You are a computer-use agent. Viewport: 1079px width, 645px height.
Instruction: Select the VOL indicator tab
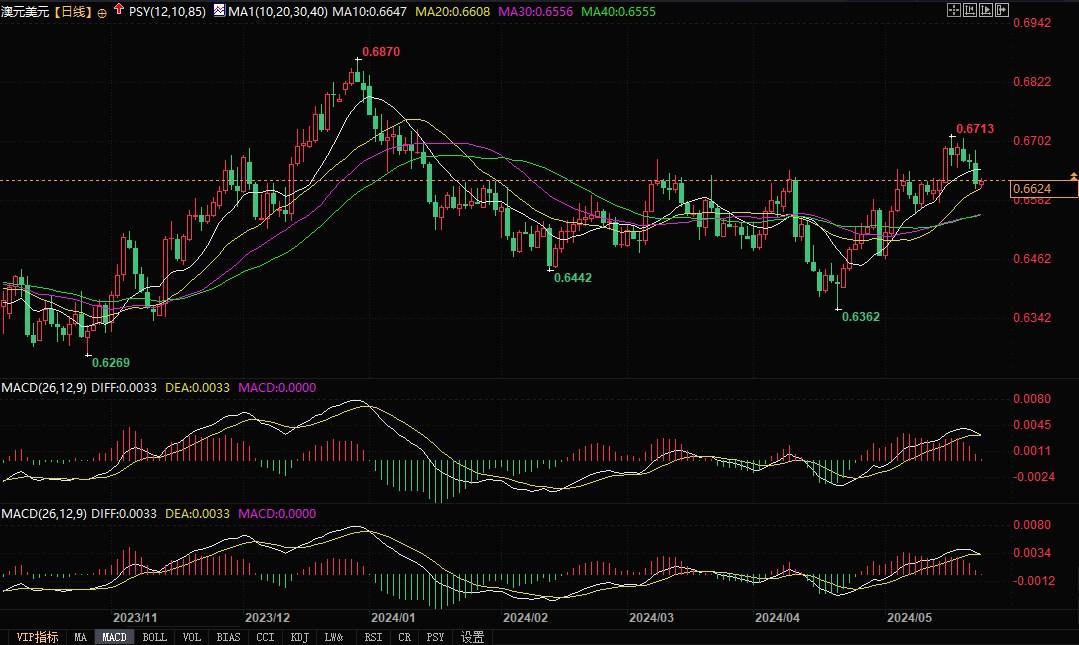pos(192,637)
